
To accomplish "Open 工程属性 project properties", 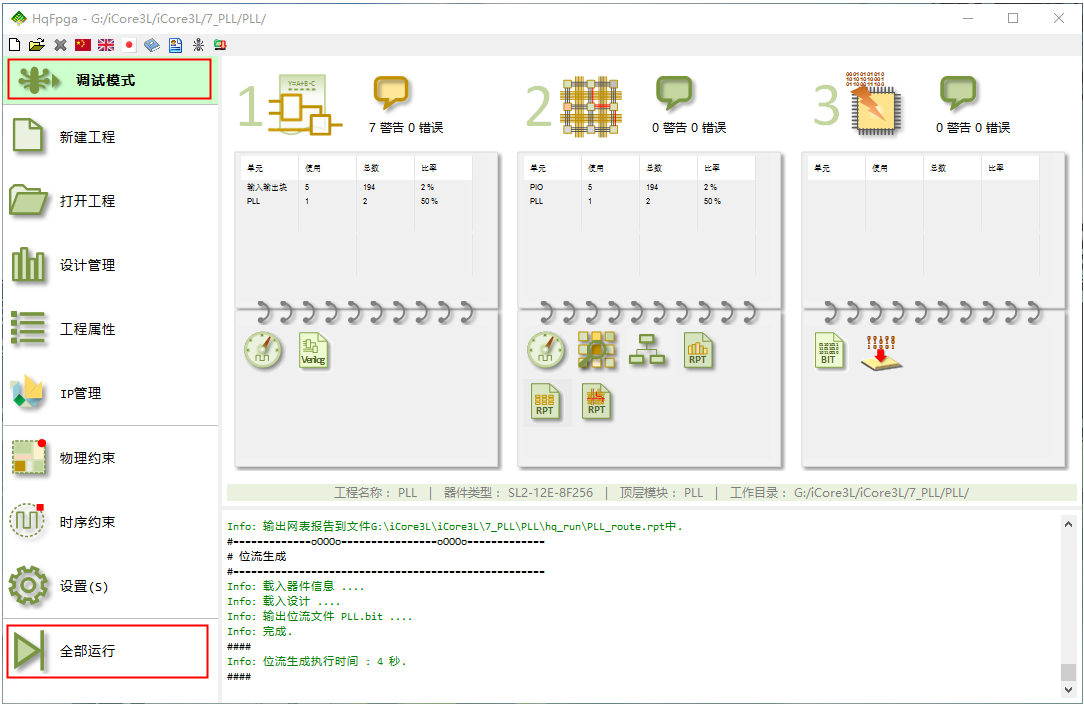I will click(x=87, y=329).
